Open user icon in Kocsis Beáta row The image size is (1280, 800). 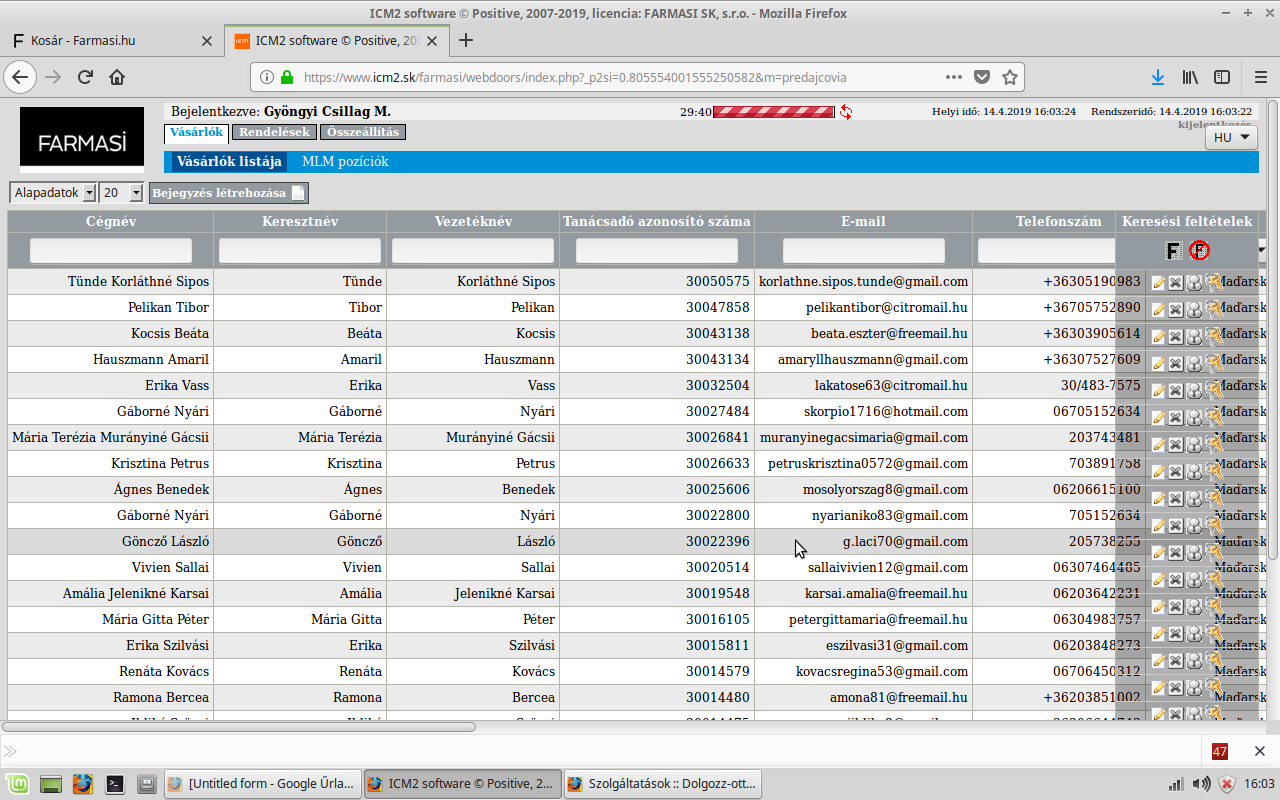(x=1193, y=336)
